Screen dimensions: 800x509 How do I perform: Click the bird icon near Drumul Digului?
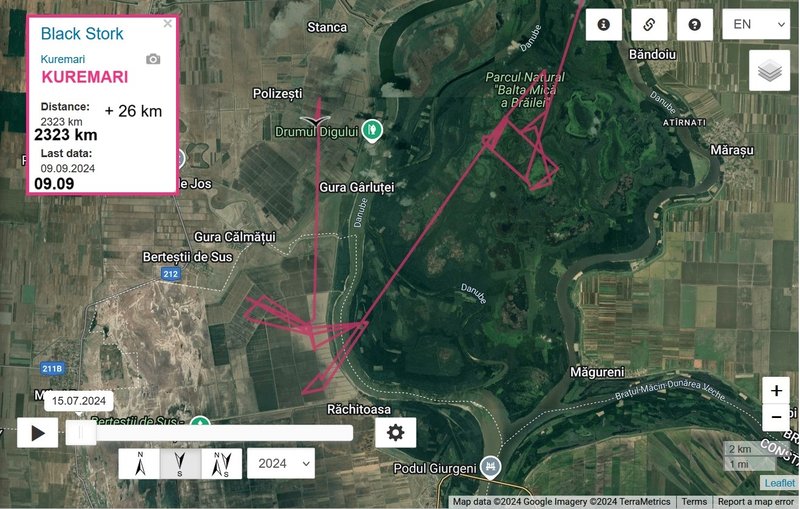pos(315,121)
